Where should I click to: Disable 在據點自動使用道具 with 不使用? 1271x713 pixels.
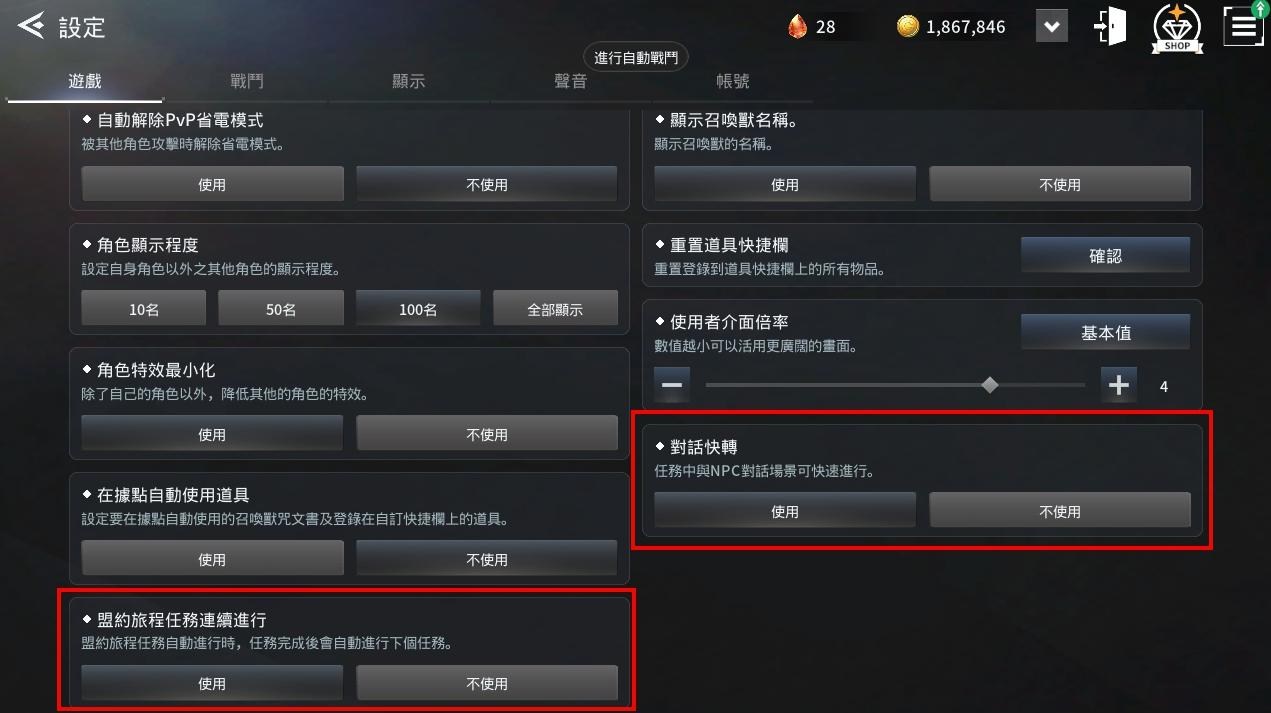click(487, 560)
